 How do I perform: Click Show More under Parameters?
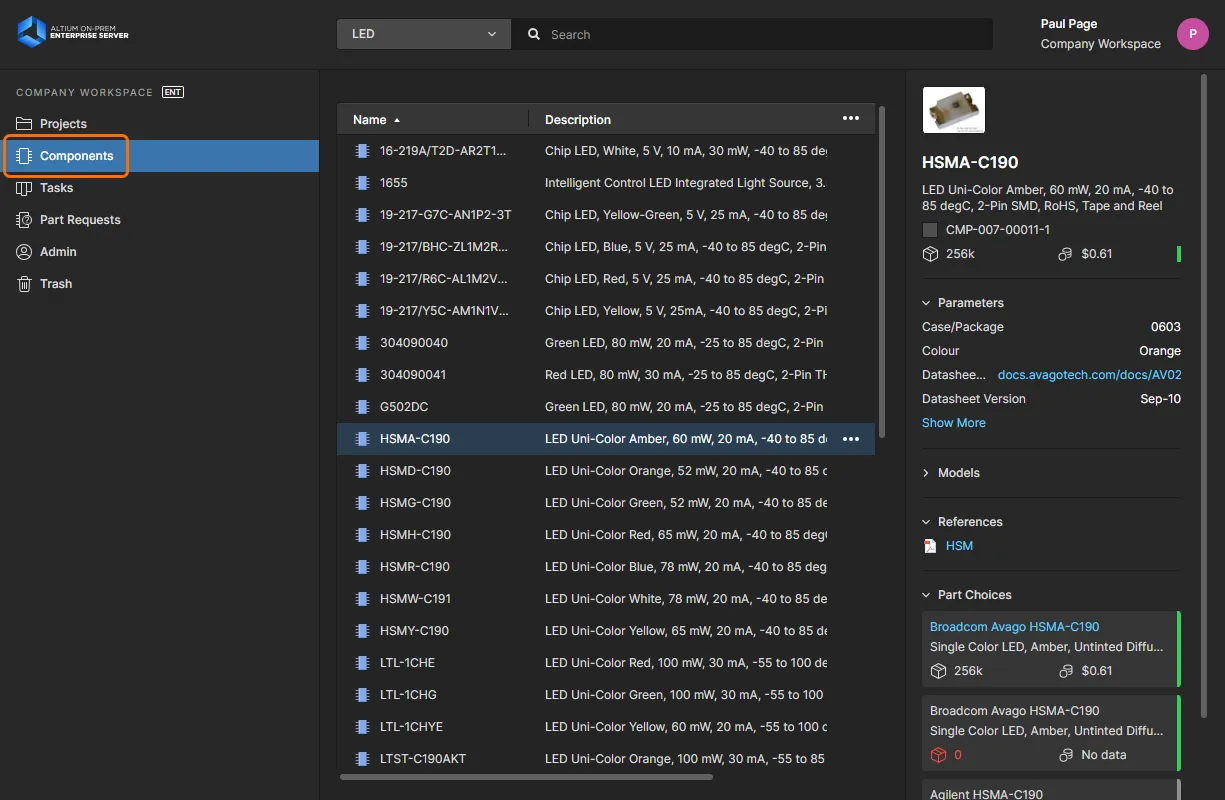click(x=953, y=423)
